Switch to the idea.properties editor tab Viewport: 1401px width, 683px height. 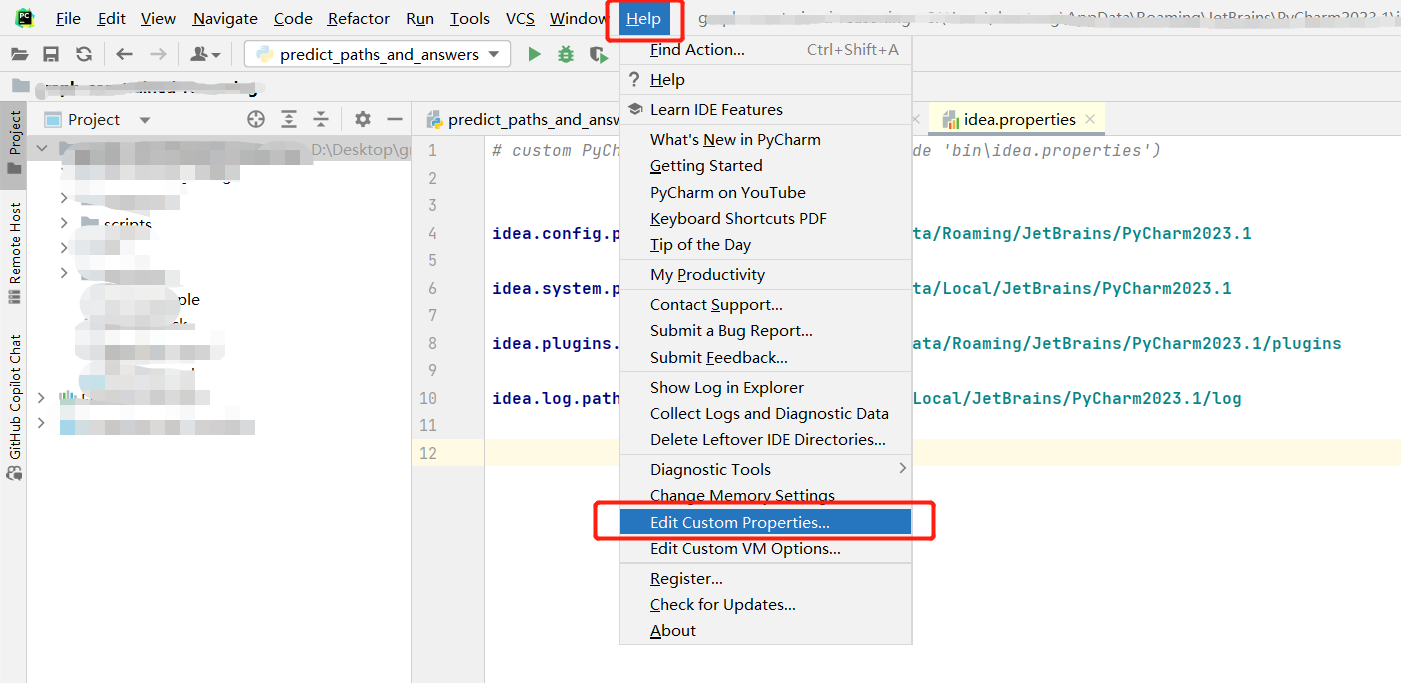[1019, 119]
